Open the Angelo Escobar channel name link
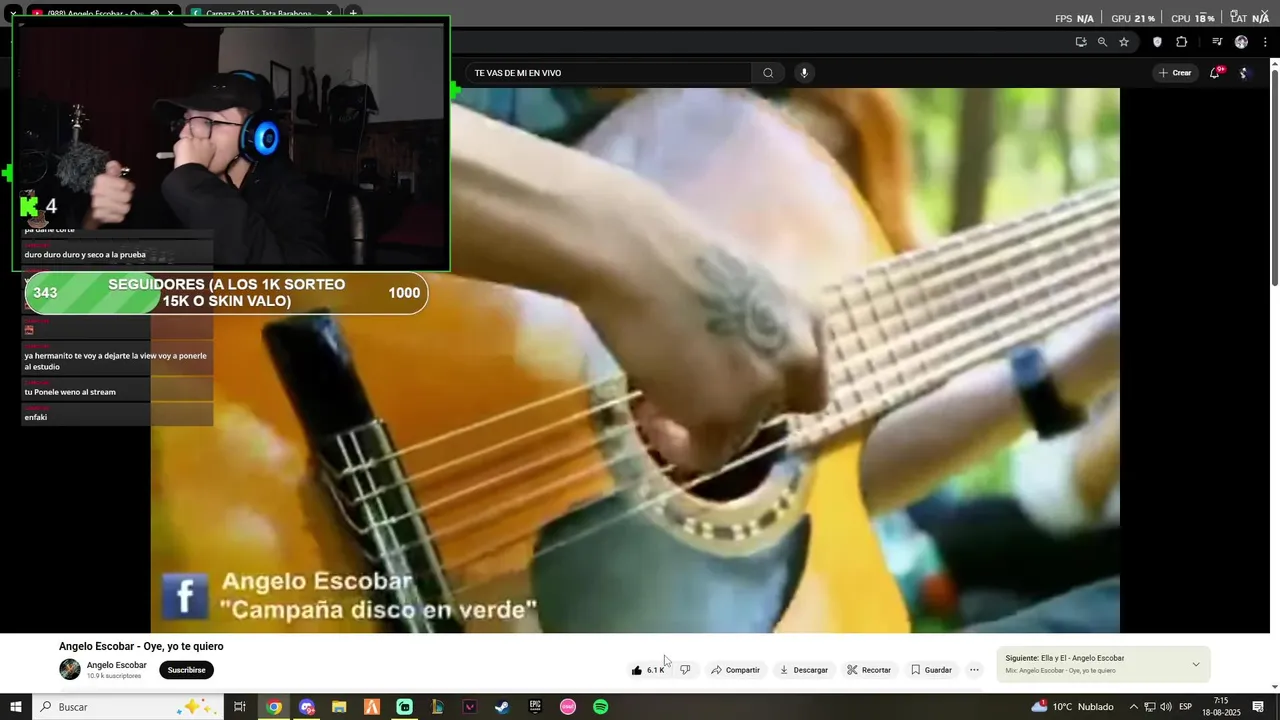Viewport: 1280px width, 720px height. coord(116,665)
